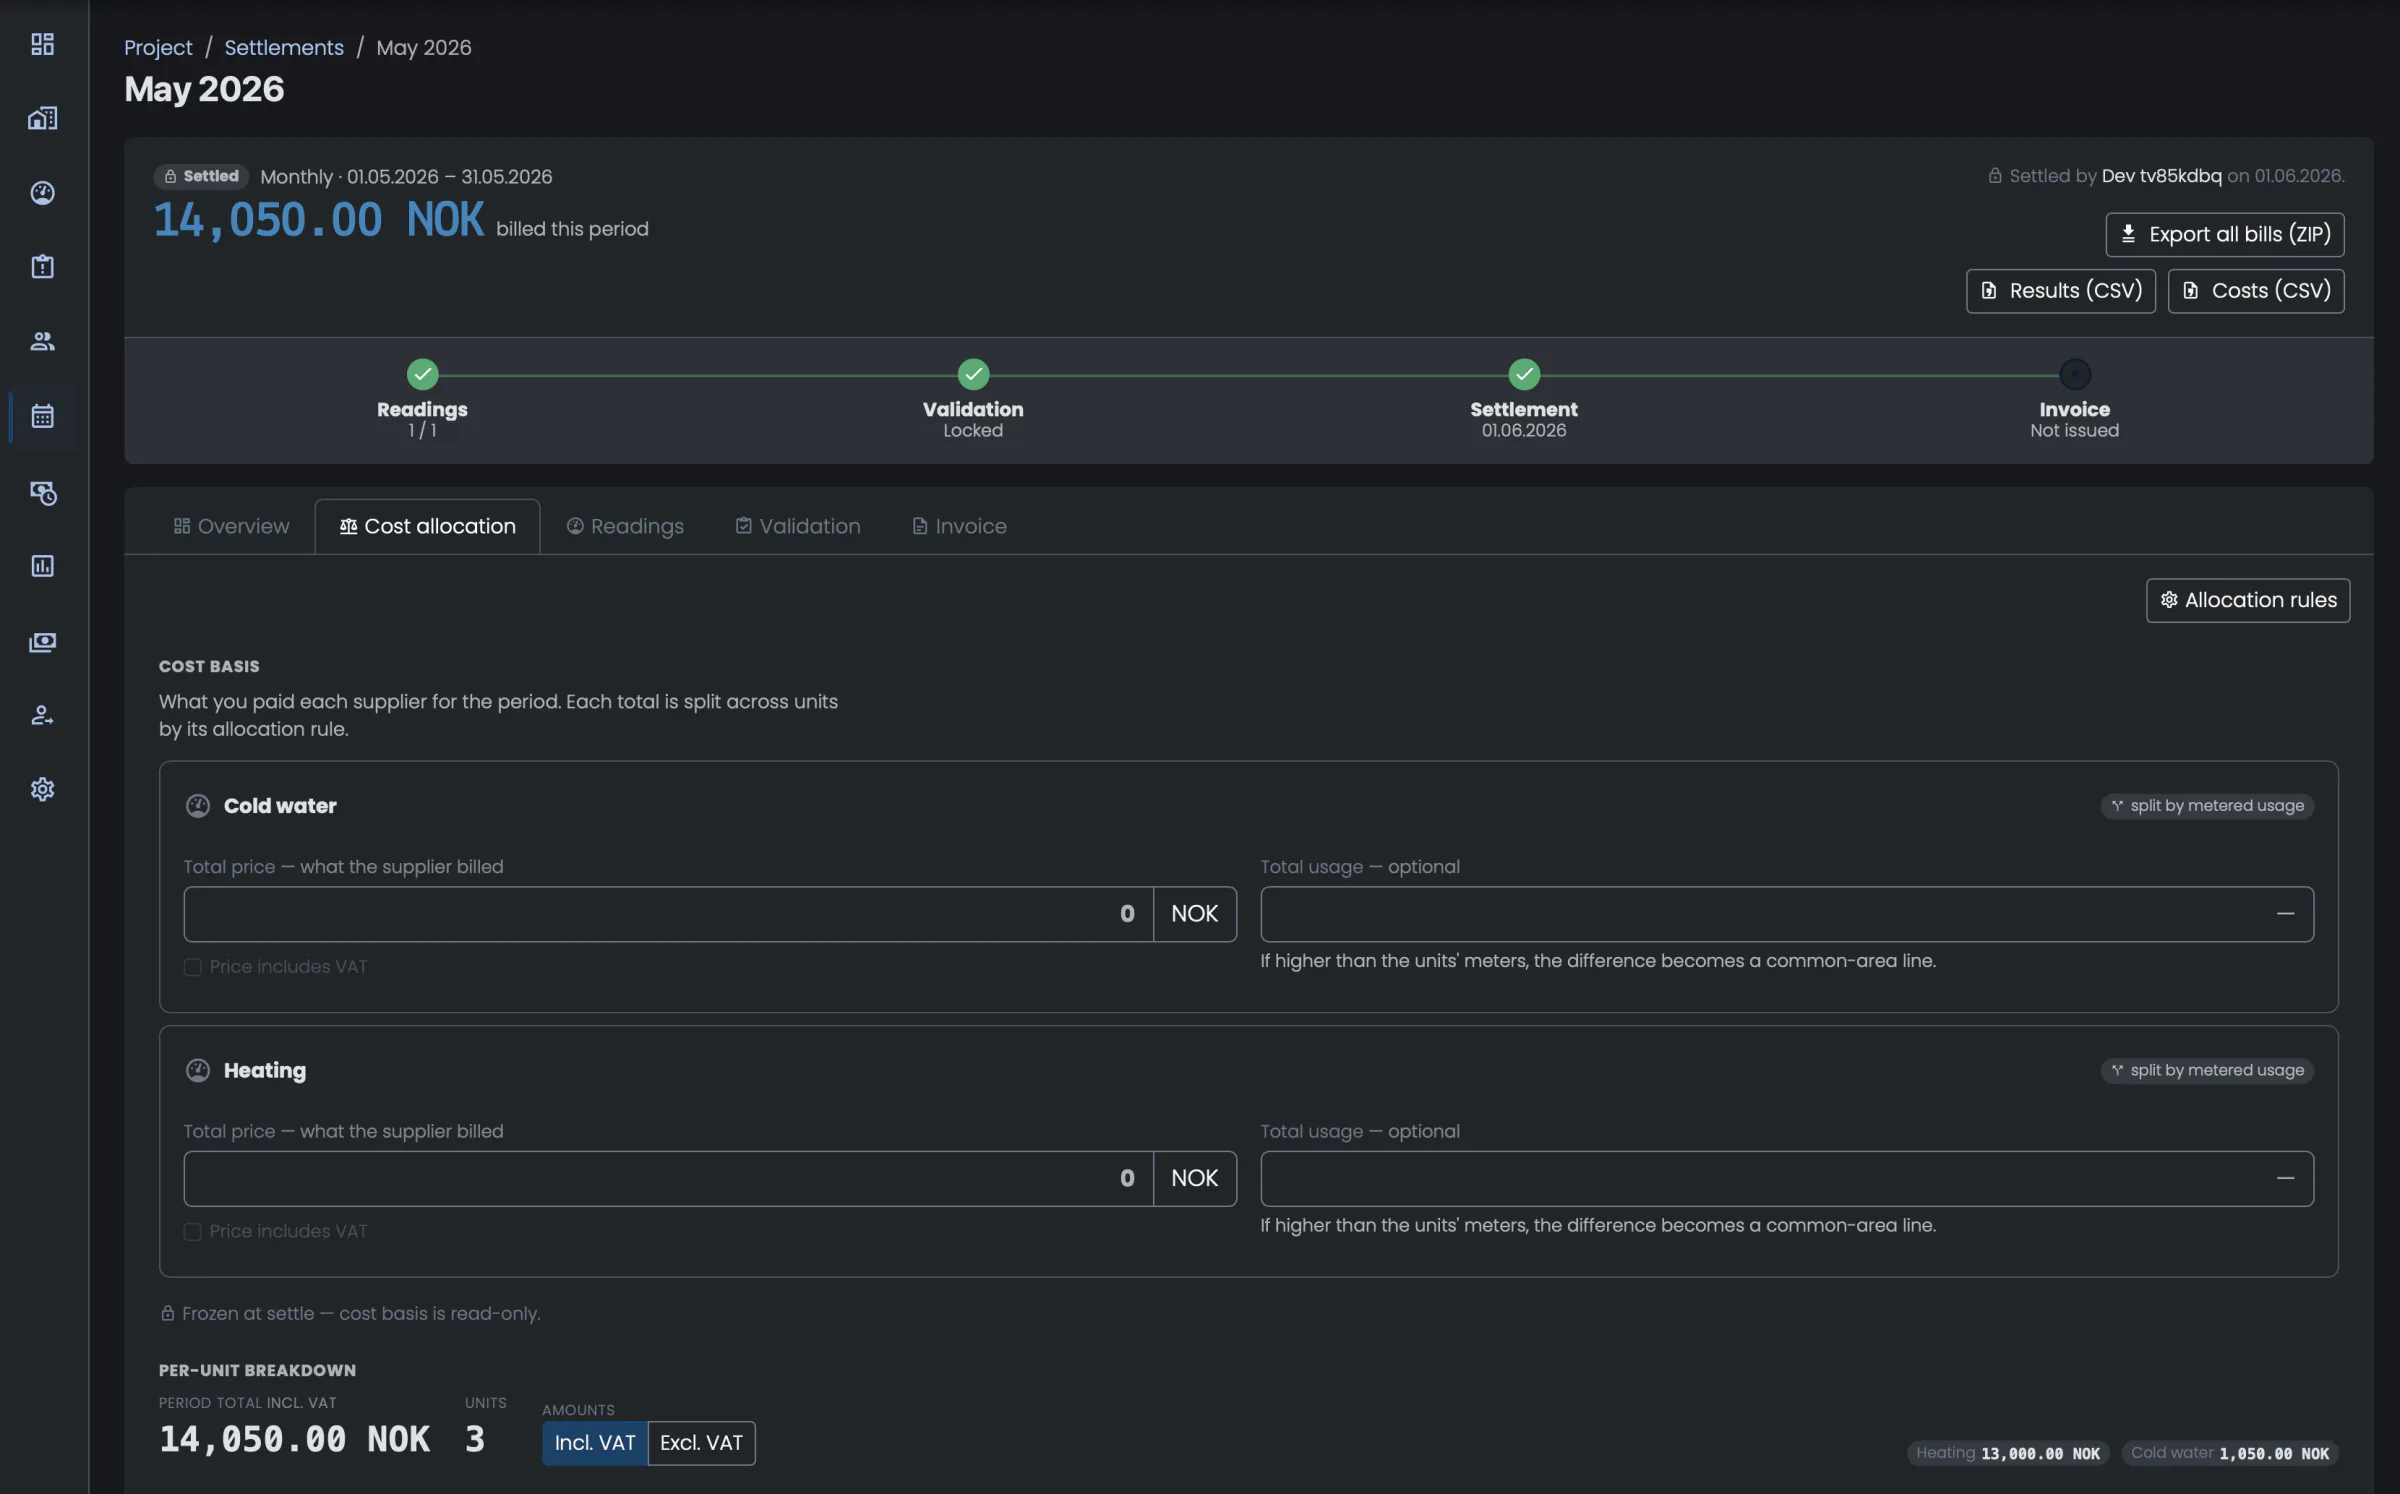Switch to the Validation tab

click(798, 526)
